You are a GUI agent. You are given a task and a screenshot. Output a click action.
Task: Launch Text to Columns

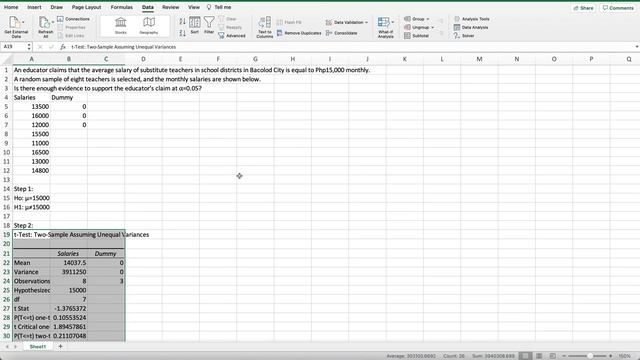(x=264, y=27)
